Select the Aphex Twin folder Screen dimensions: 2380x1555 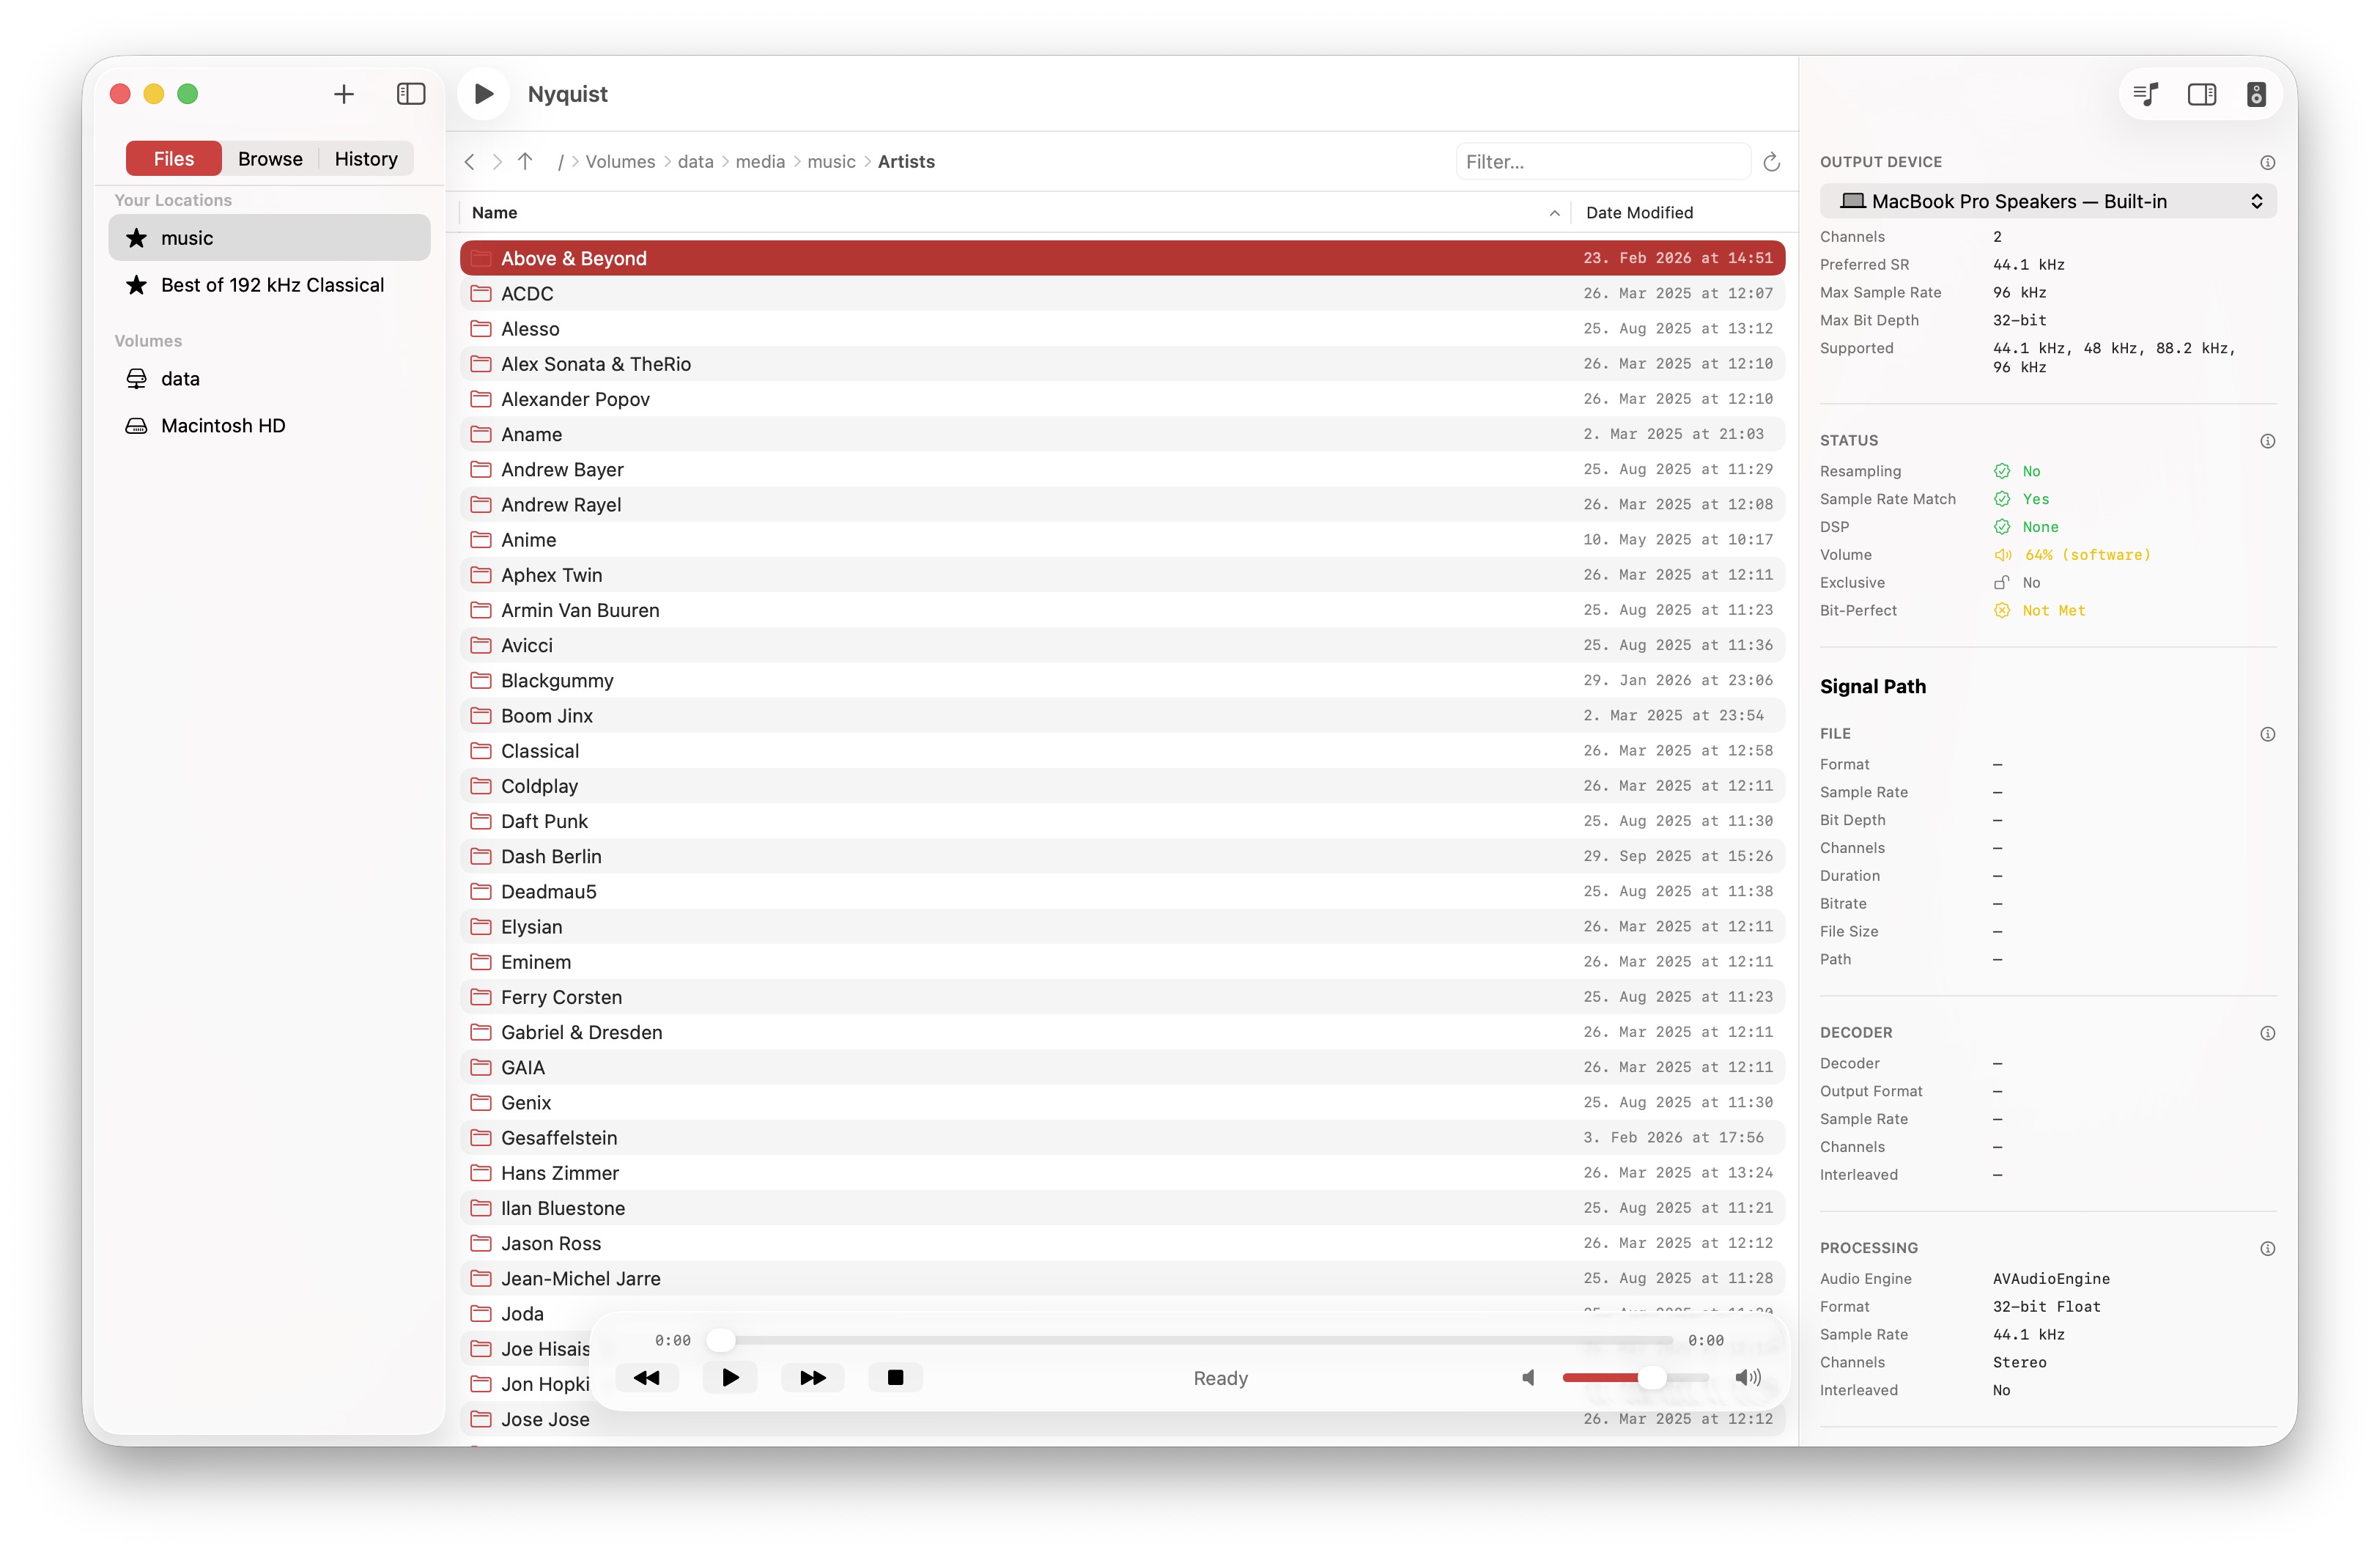[1122, 575]
